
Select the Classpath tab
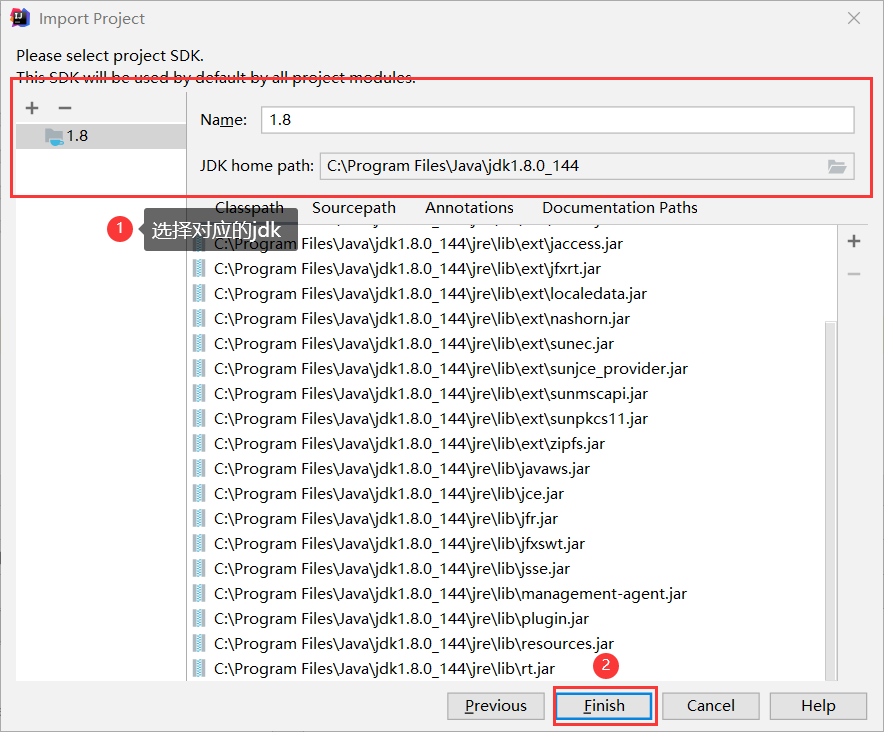[249, 207]
